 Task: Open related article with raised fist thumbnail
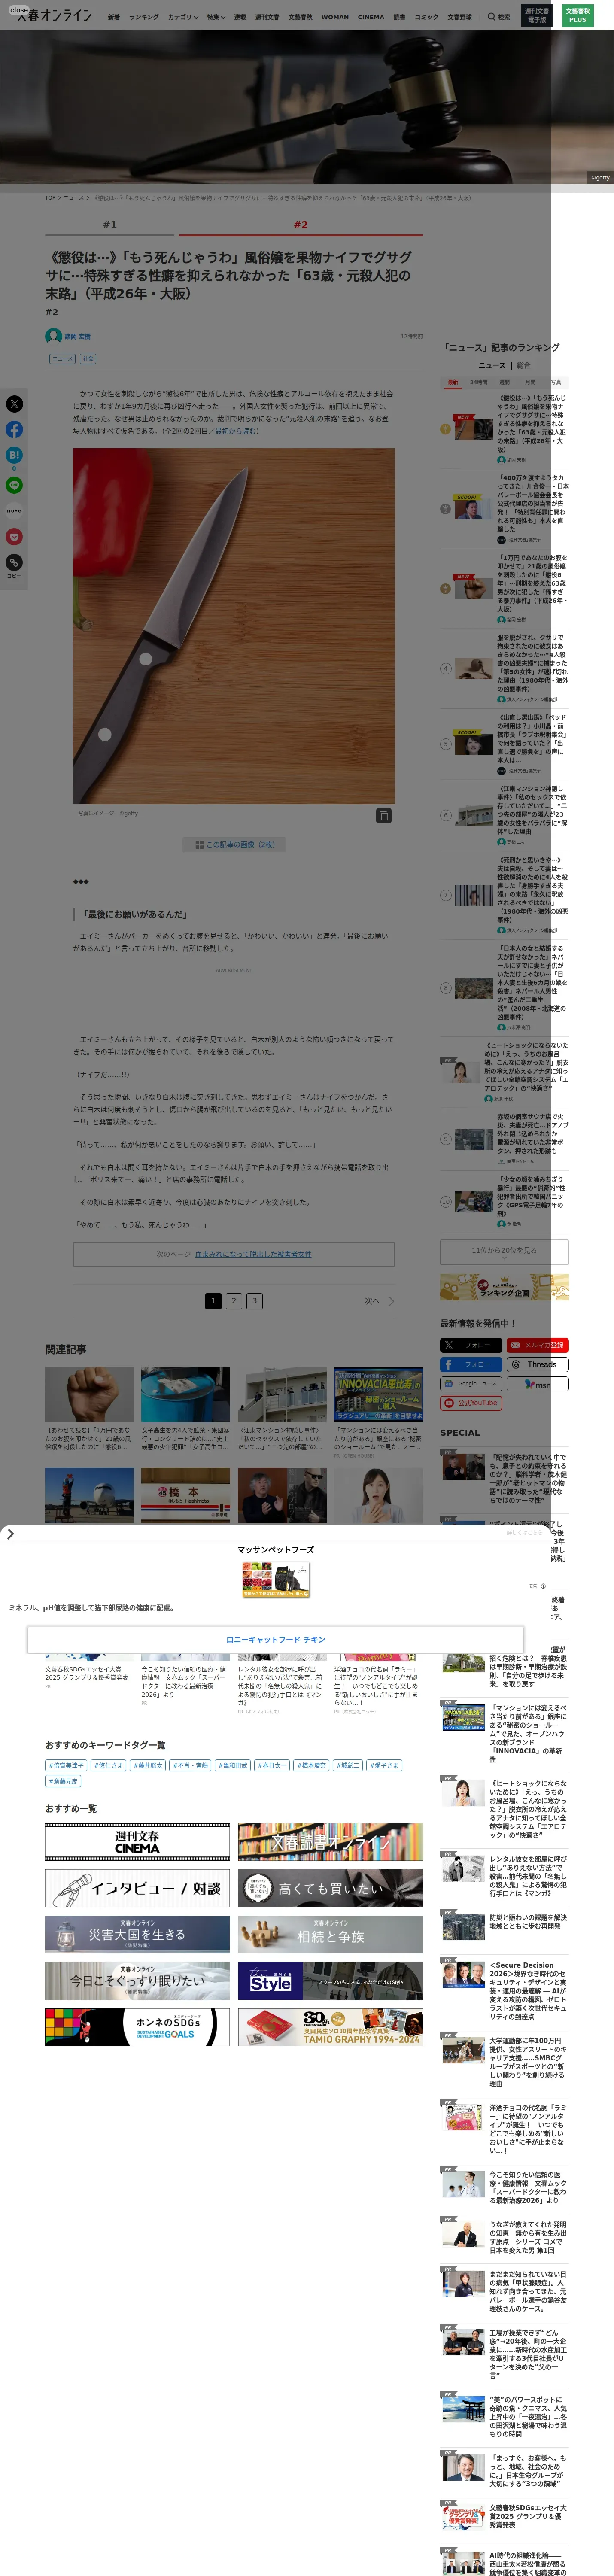pyautogui.click(x=89, y=1394)
